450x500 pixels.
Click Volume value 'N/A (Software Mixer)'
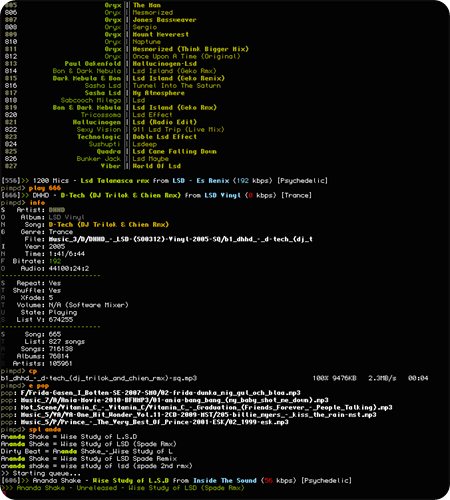88,306
